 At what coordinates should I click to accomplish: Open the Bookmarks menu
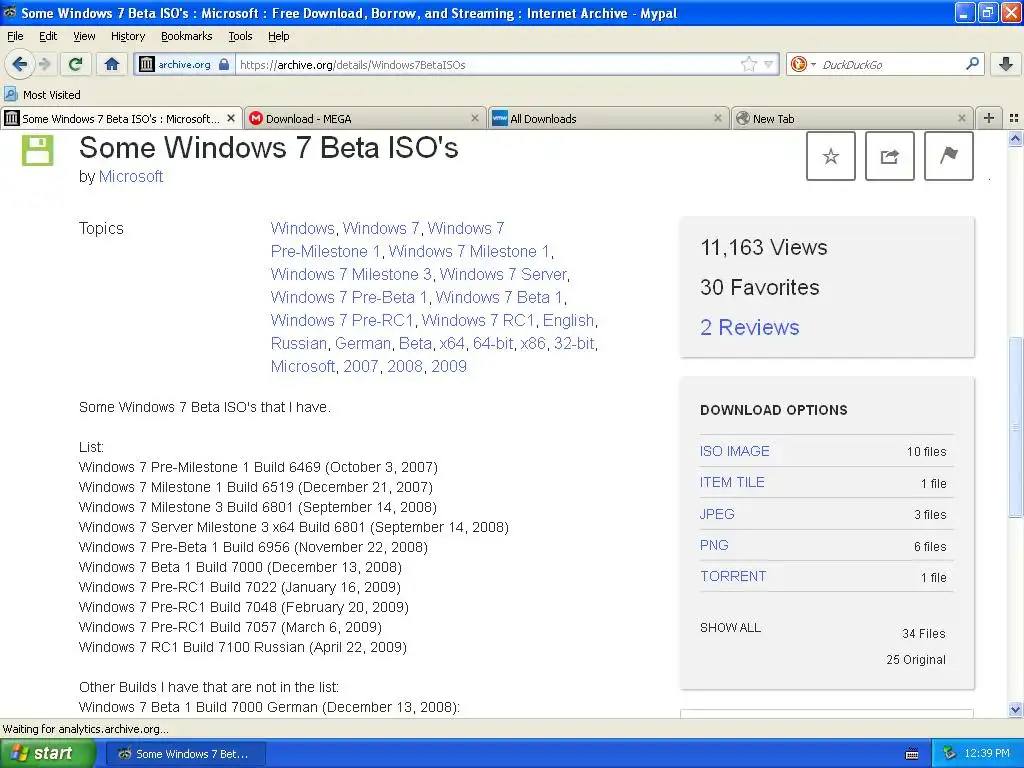click(186, 36)
